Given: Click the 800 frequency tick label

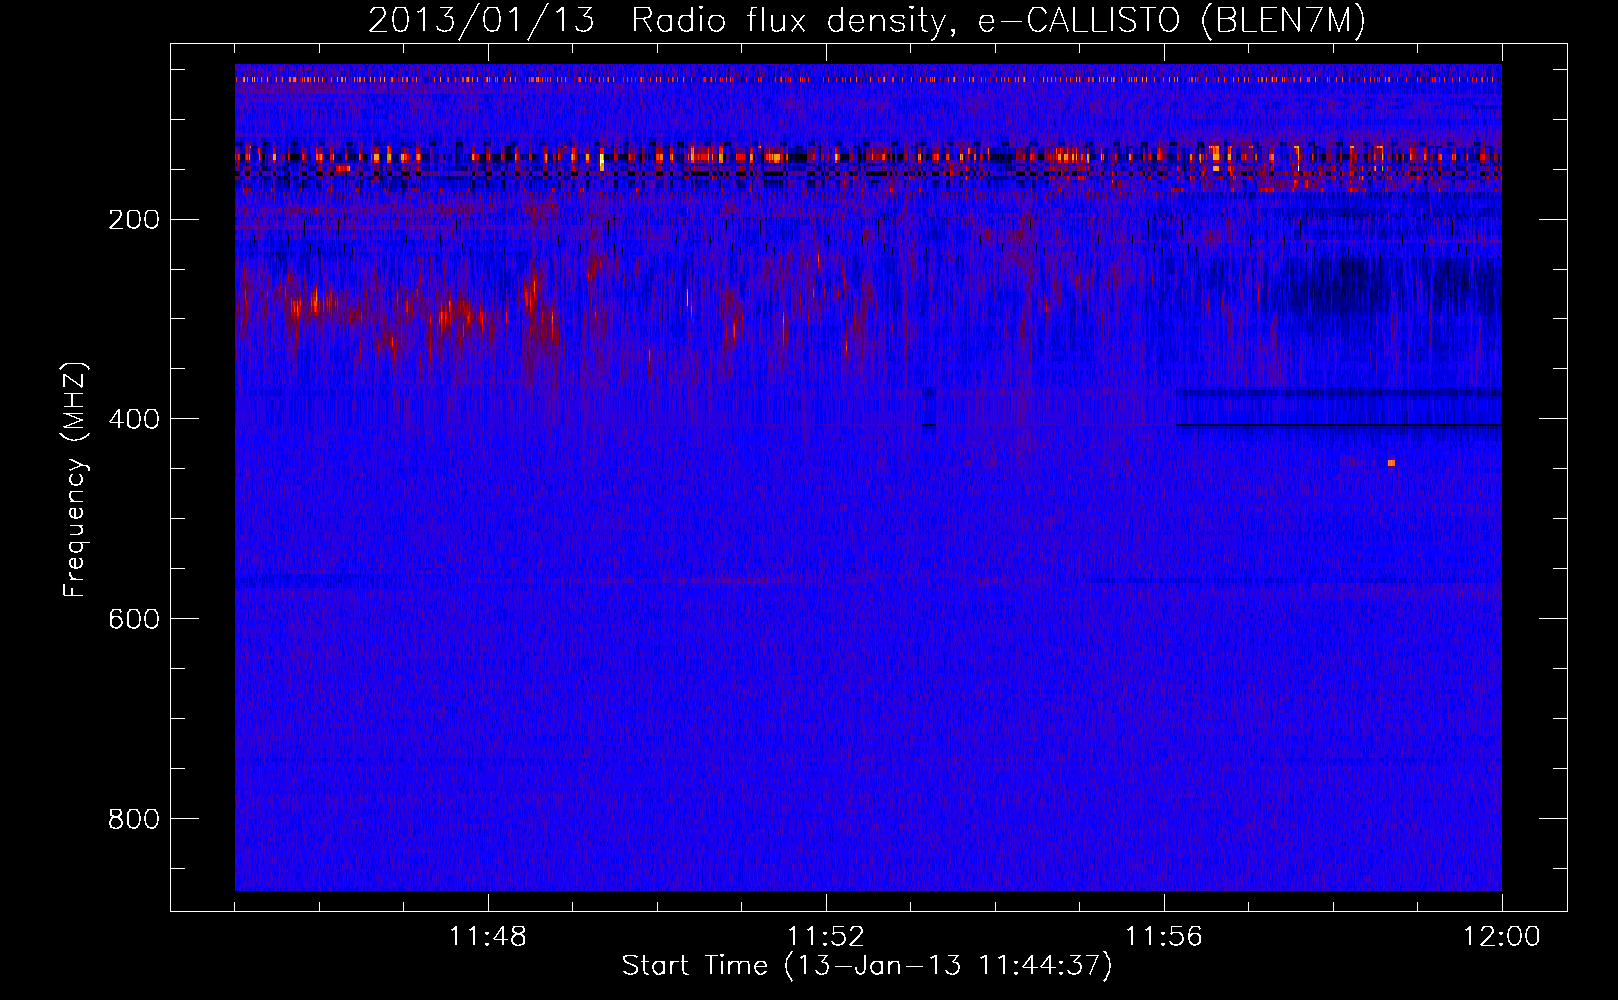Looking at the screenshot, I should coord(133,819).
